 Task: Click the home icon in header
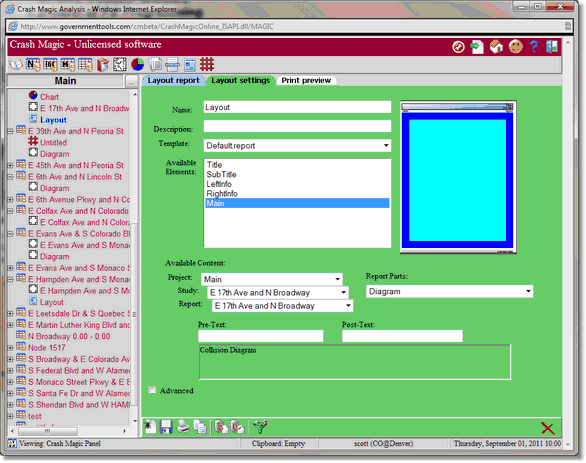(x=496, y=47)
